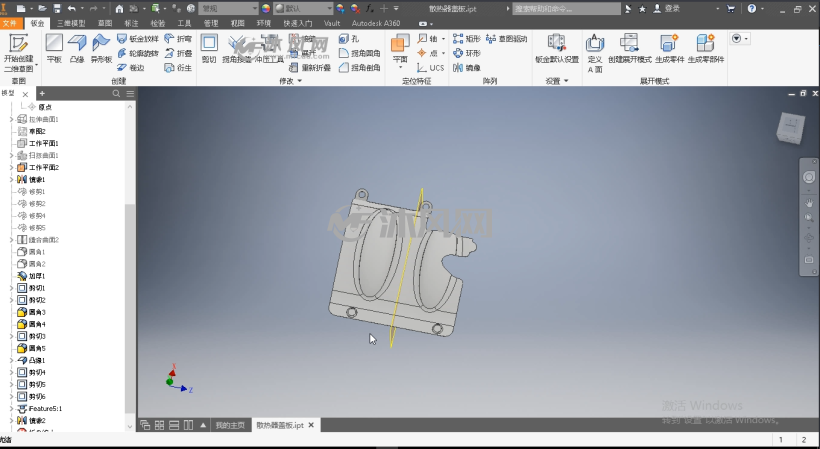
Task: Click the 孔 (Hole) tool
Action: (x=349, y=39)
